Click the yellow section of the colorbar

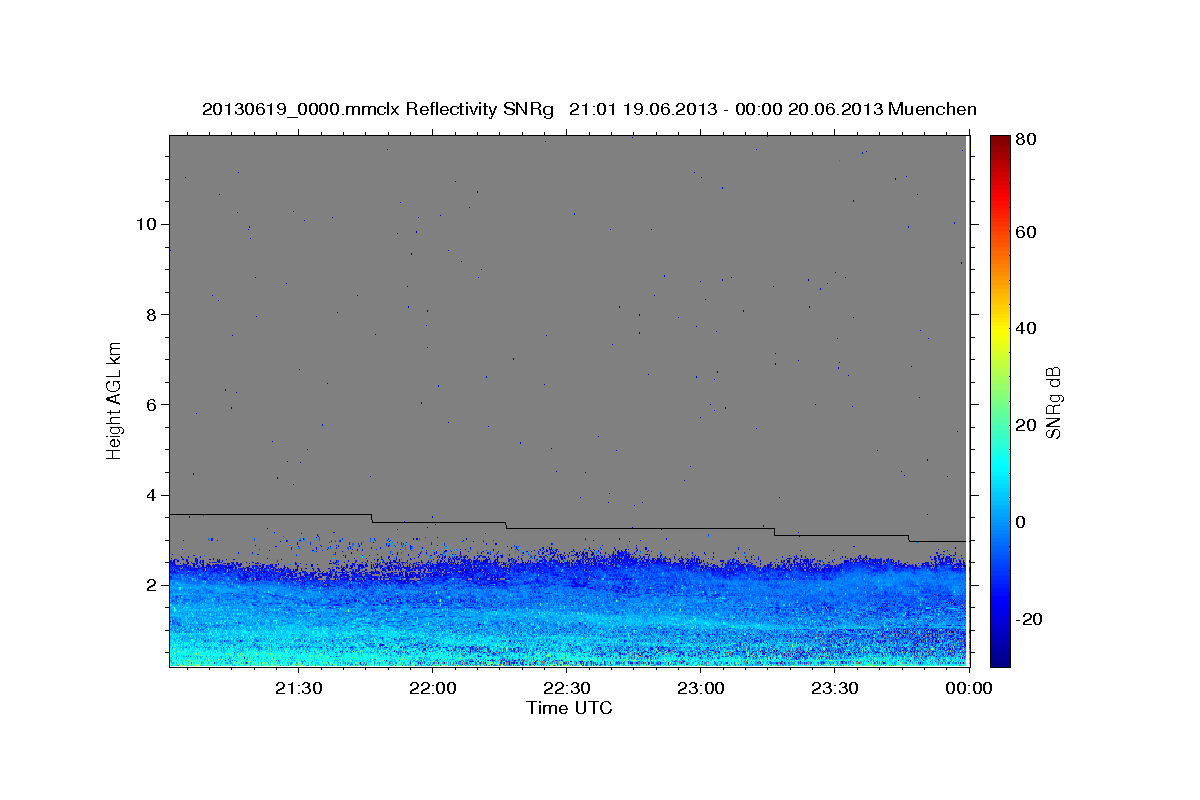point(1000,330)
